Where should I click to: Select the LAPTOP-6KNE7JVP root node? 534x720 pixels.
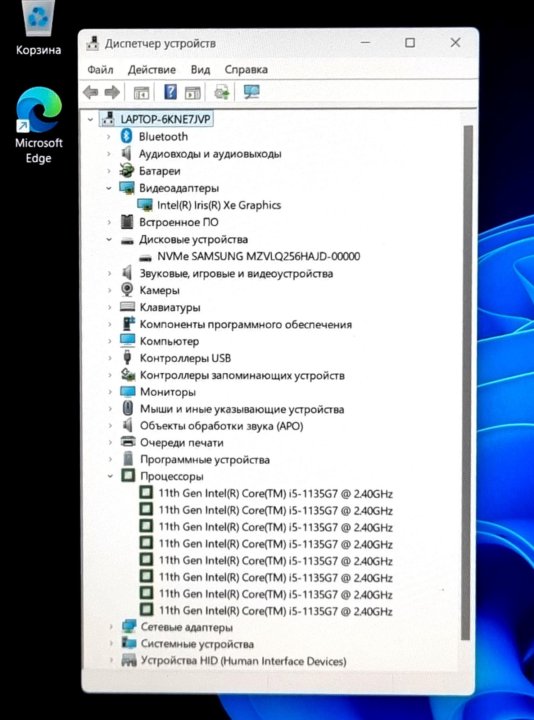click(x=165, y=119)
